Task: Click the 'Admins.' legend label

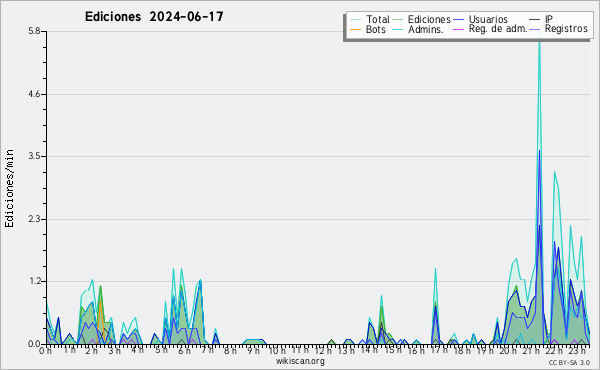Action: click(426, 29)
